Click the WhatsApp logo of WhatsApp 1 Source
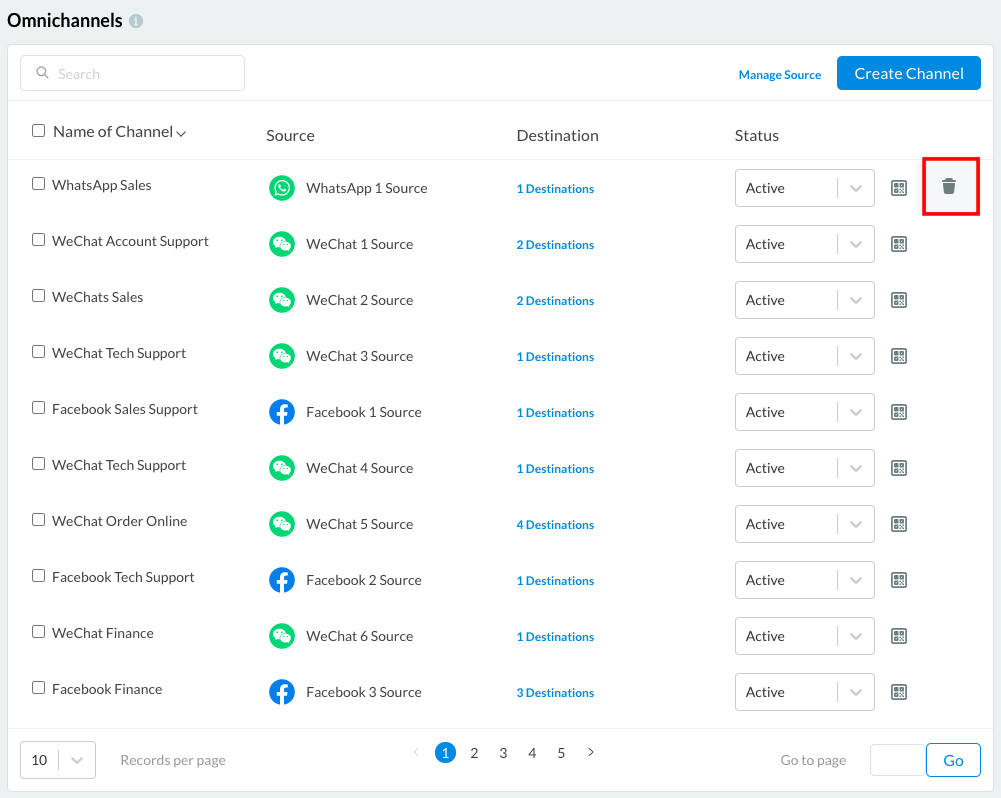Image resolution: width=1001 pixels, height=798 pixels. pos(282,188)
